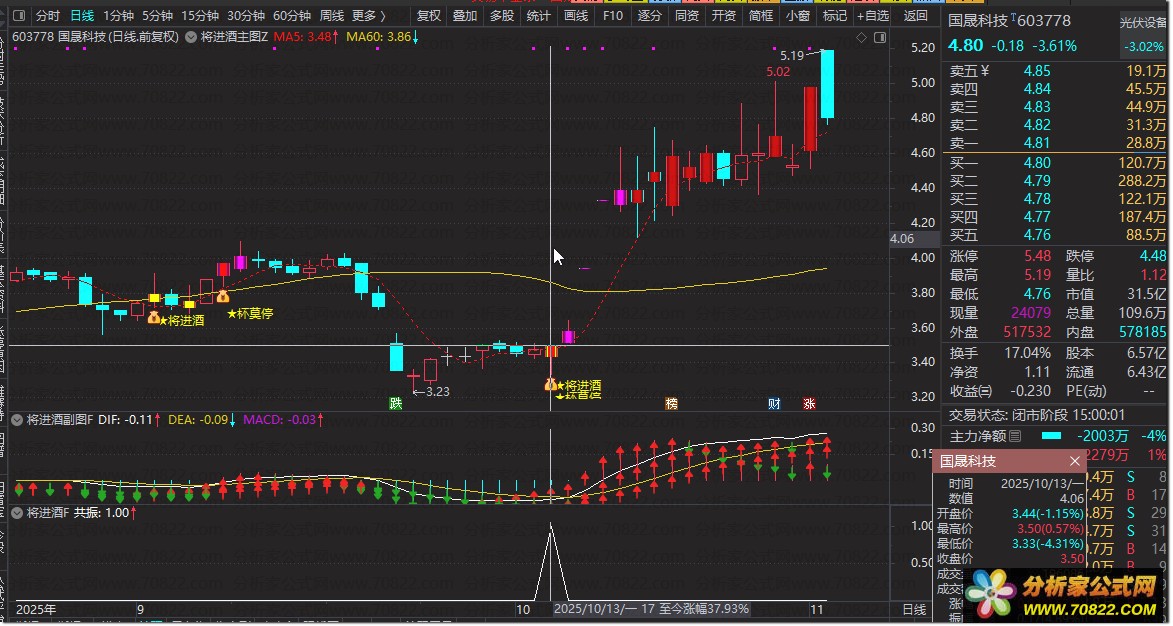
Task: Click 分析家公式网 logo link
Action: coord(1062,595)
